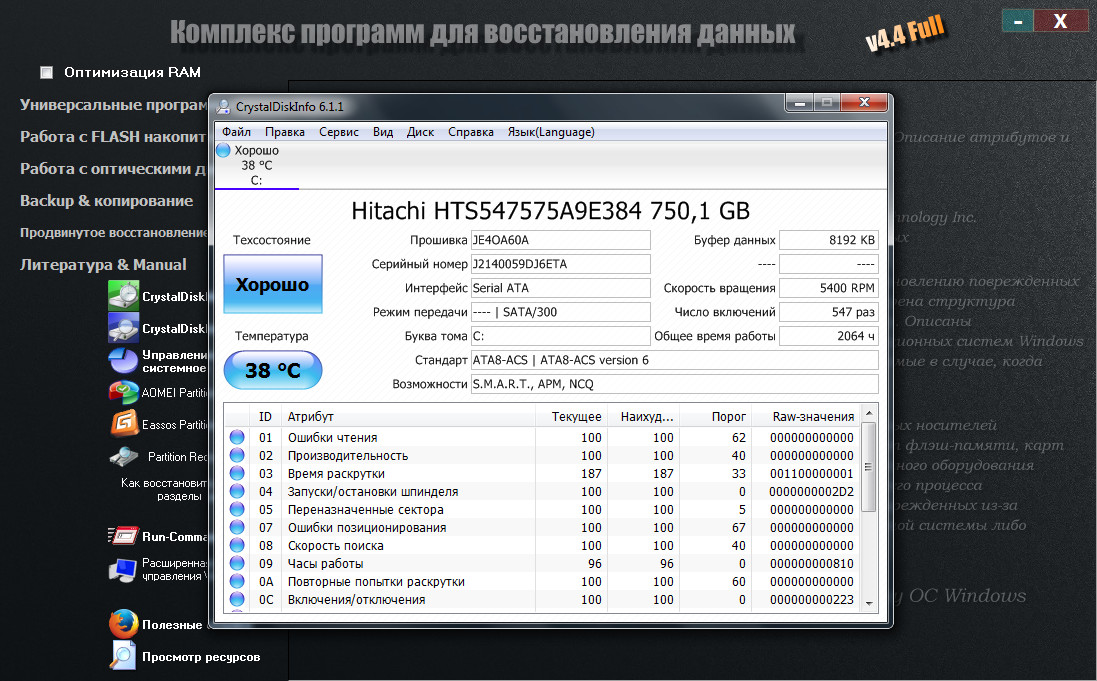
Task: Open Вид menu in CrystalDiskInfo
Action: [x=383, y=132]
